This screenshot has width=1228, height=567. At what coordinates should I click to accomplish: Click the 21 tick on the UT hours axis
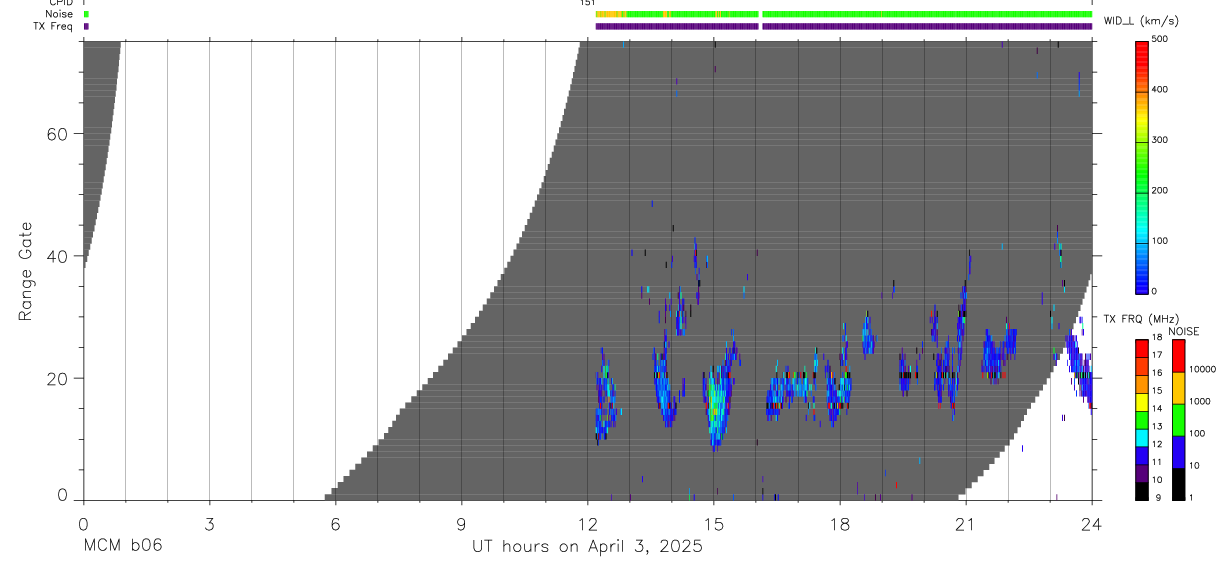(965, 523)
